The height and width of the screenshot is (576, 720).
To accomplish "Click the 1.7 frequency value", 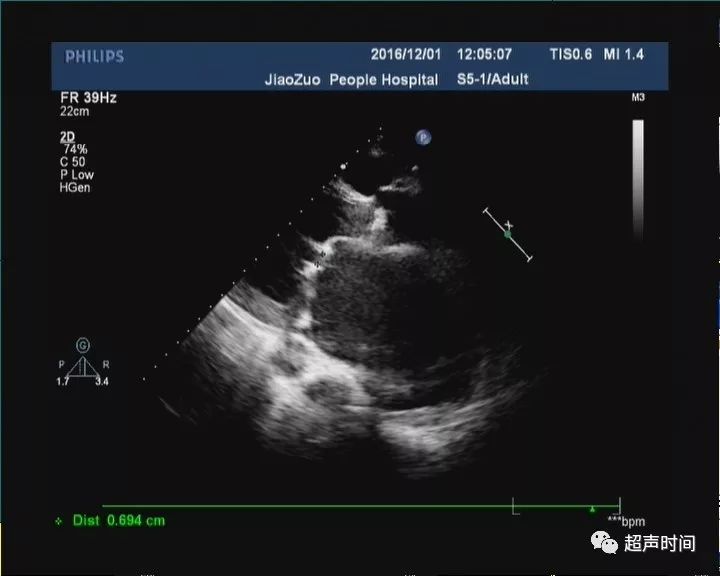I will [x=62, y=381].
